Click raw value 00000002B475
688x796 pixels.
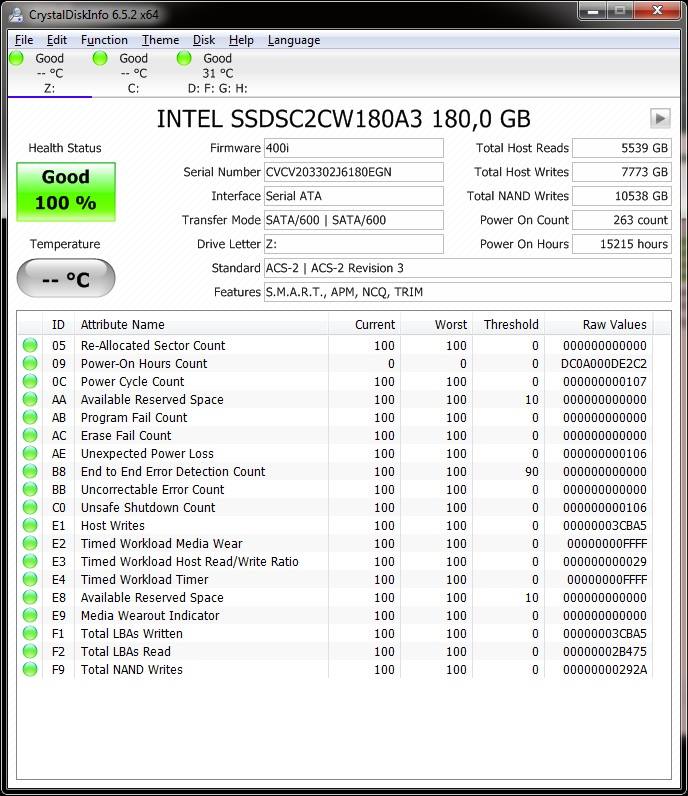(x=605, y=652)
